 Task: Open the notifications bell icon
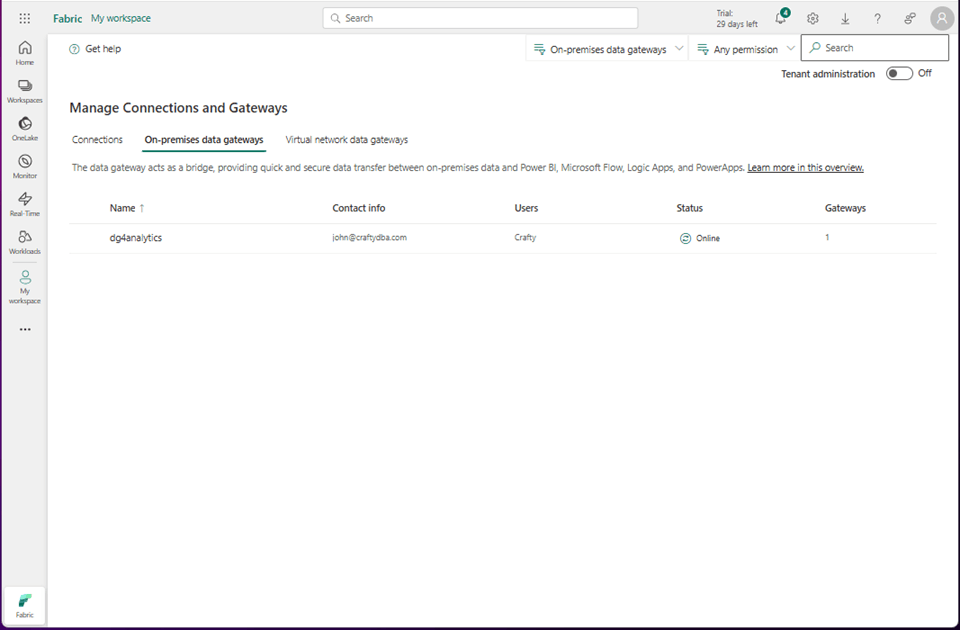pos(781,18)
